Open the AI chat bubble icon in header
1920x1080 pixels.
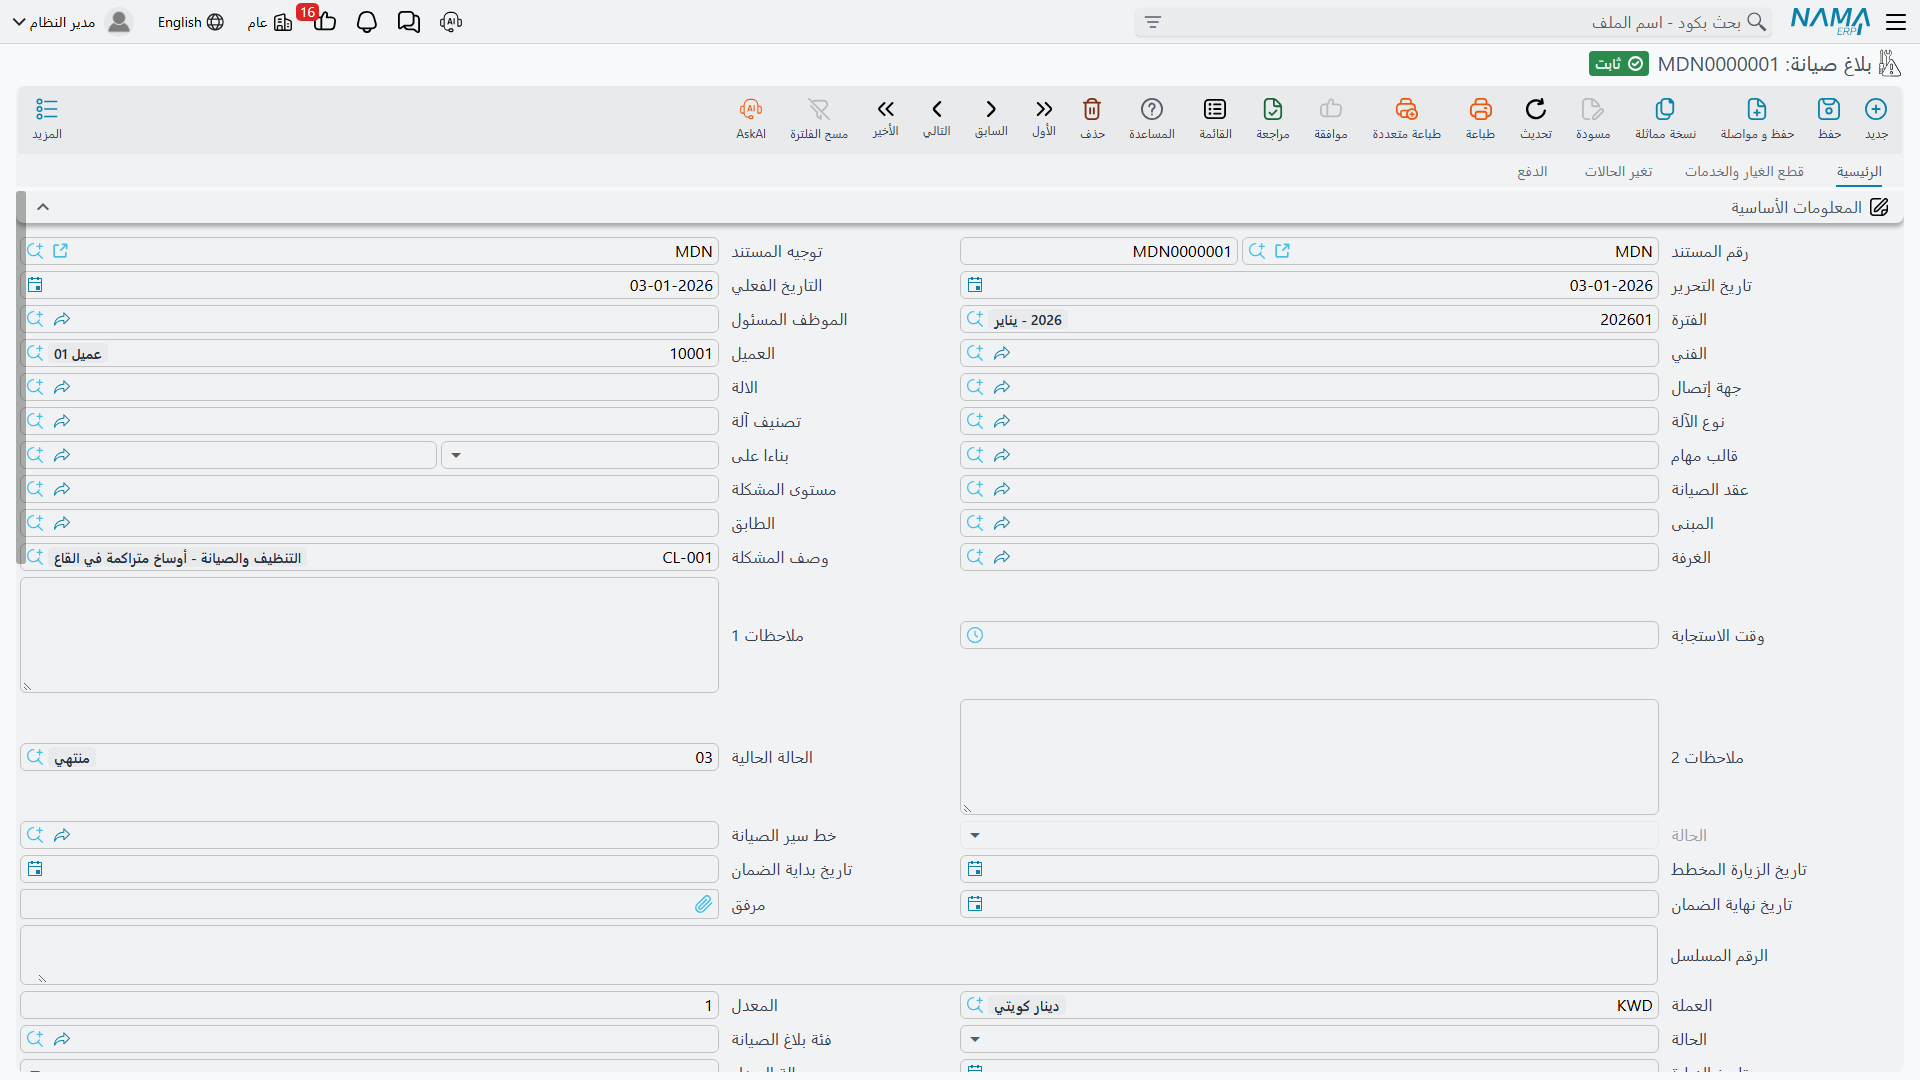coord(451,22)
